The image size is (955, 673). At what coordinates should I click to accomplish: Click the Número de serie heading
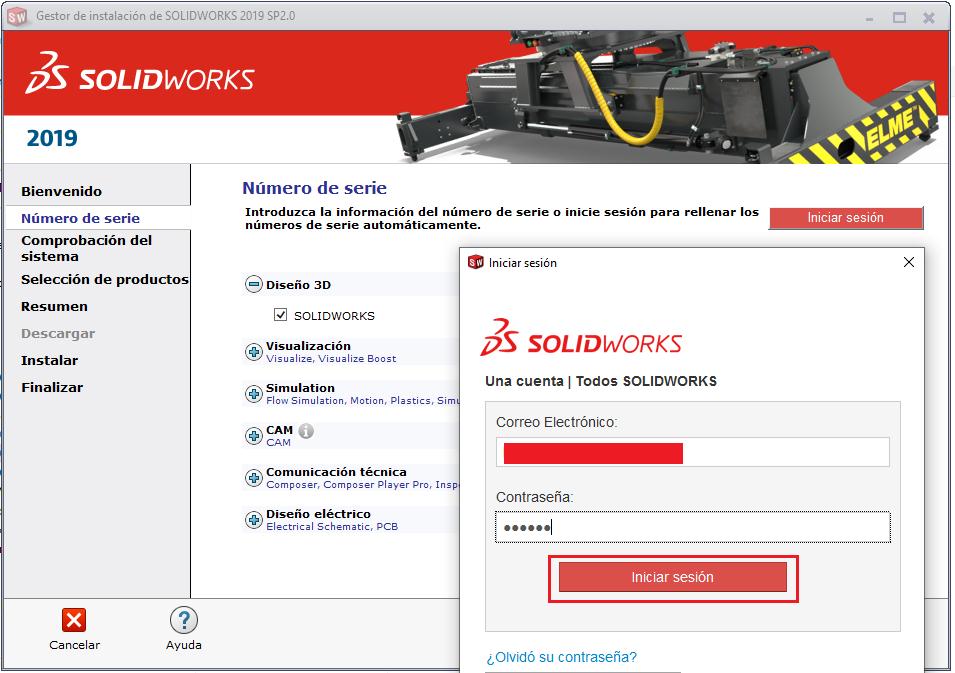click(x=314, y=188)
